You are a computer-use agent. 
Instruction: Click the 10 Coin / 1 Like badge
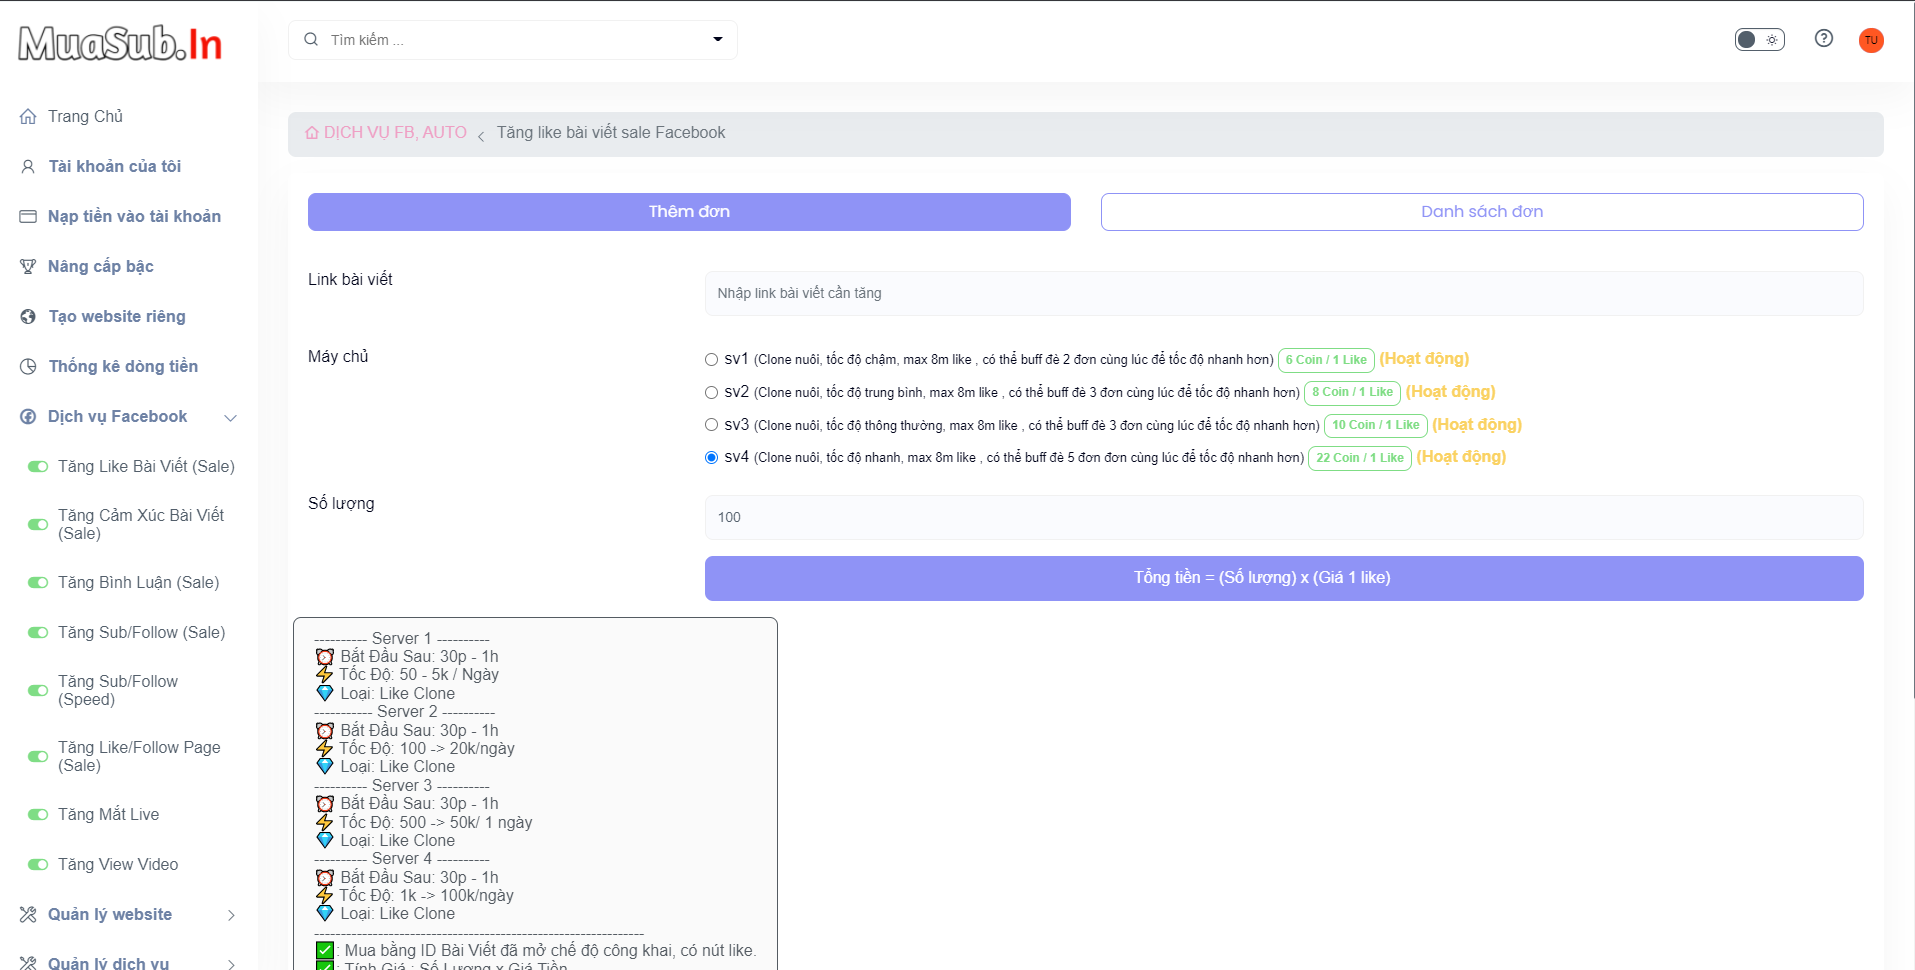coord(1375,425)
